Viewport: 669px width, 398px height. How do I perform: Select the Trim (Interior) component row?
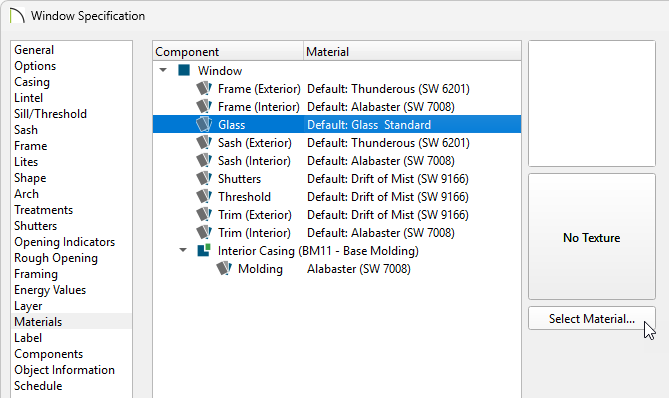tap(337, 233)
